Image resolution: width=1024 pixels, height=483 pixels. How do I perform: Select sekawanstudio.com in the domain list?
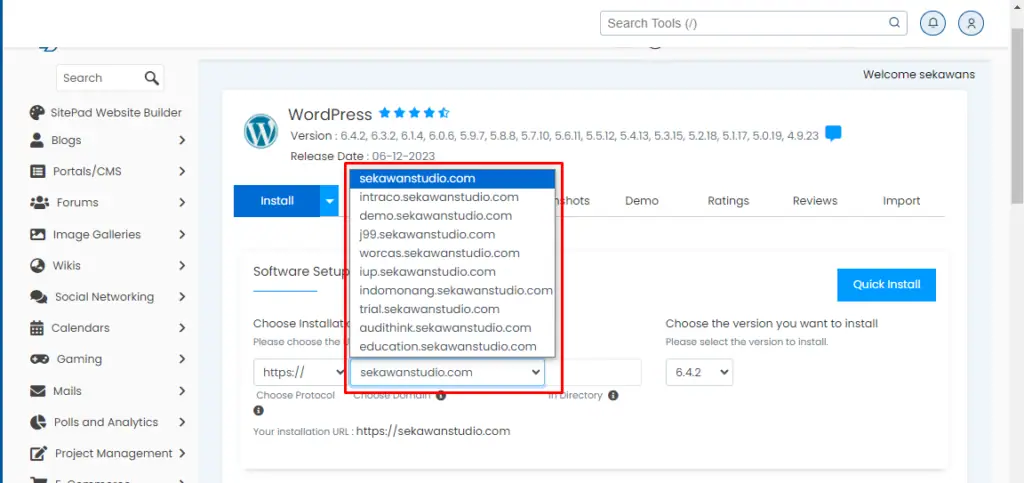(x=452, y=178)
